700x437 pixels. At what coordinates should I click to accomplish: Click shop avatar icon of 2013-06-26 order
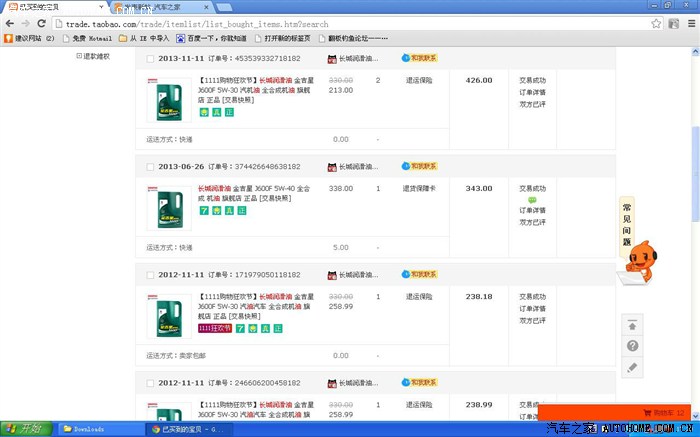coord(332,166)
